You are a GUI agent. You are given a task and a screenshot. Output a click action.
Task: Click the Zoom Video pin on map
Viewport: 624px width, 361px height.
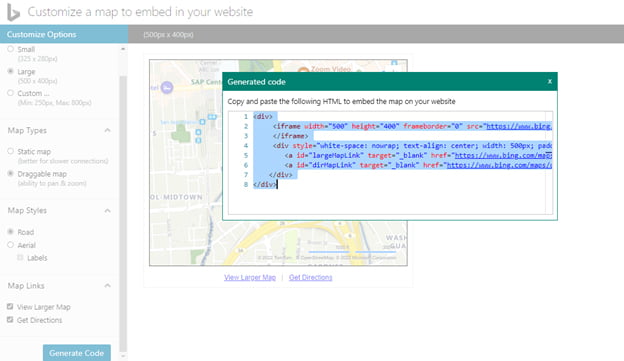304,70
